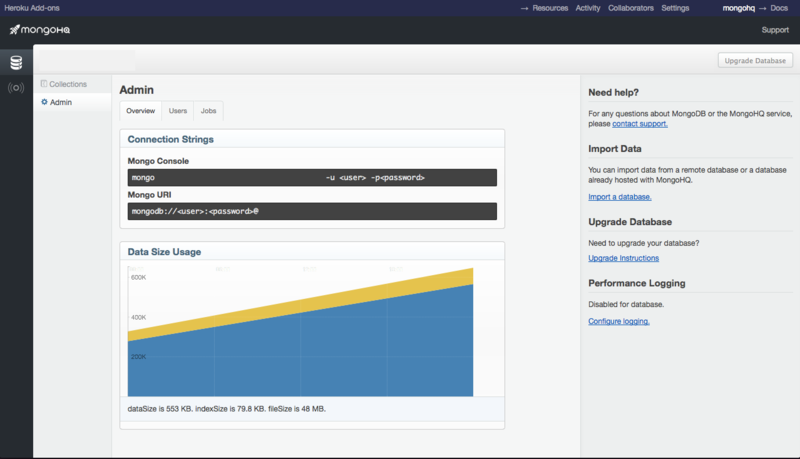Click the Mongo Console command field
Viewport: 800px width, 459px height.
[312, 177]
